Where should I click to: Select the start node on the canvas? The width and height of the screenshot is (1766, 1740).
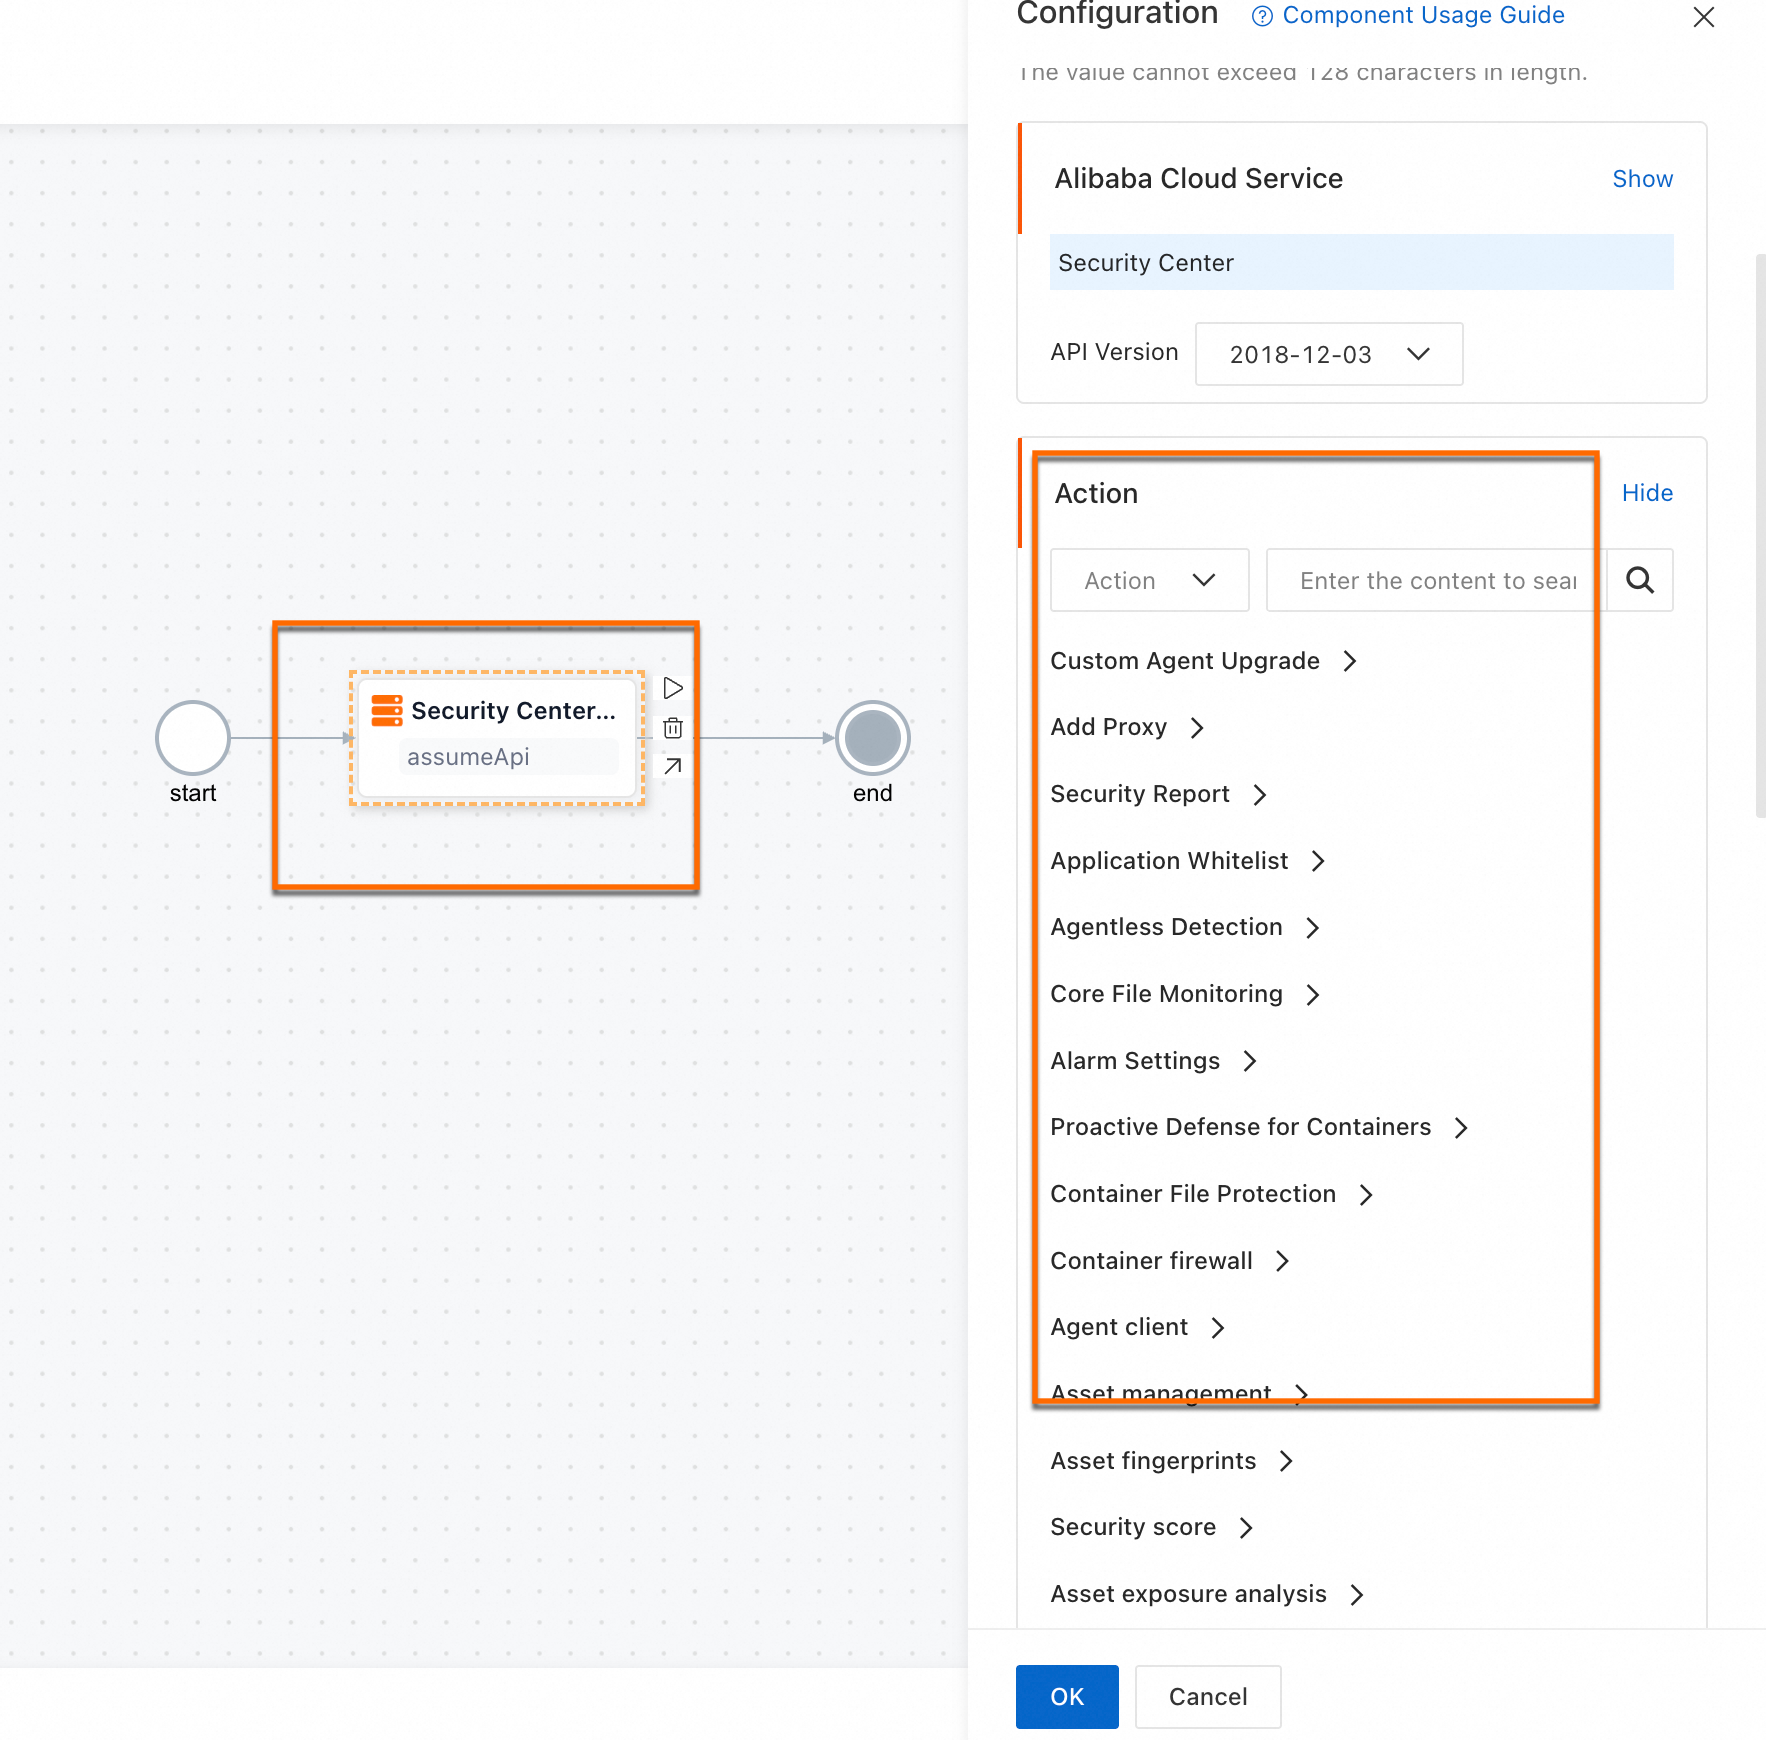tap(193, 738)
